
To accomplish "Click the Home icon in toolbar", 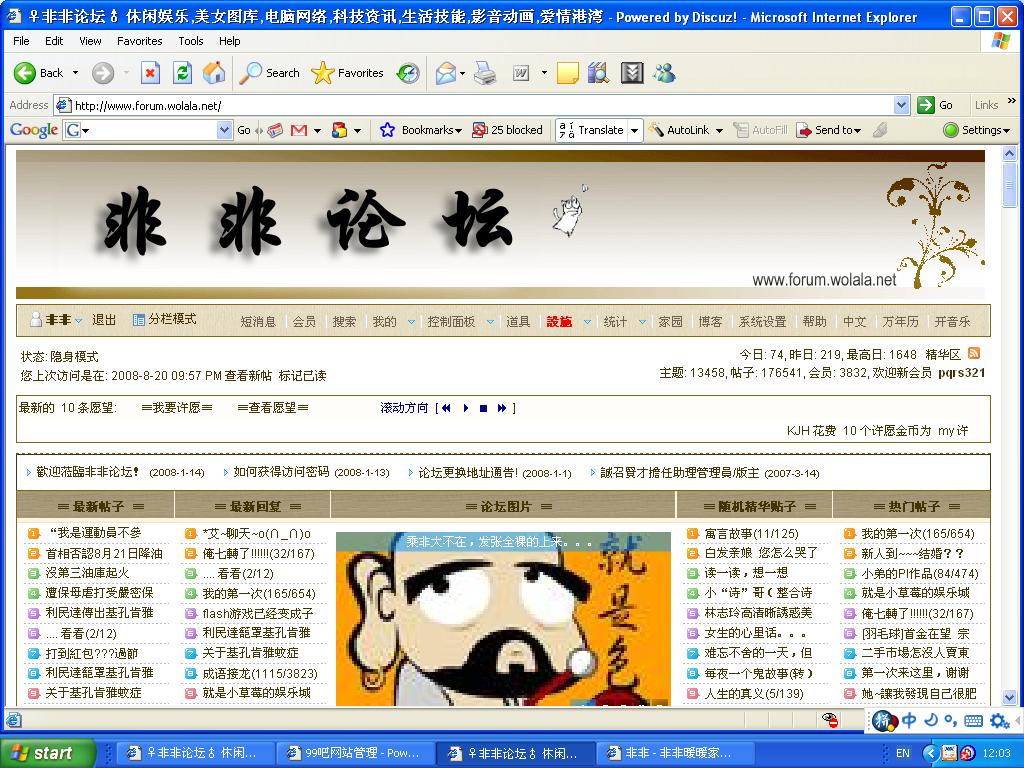I will (x=214, y=73).
